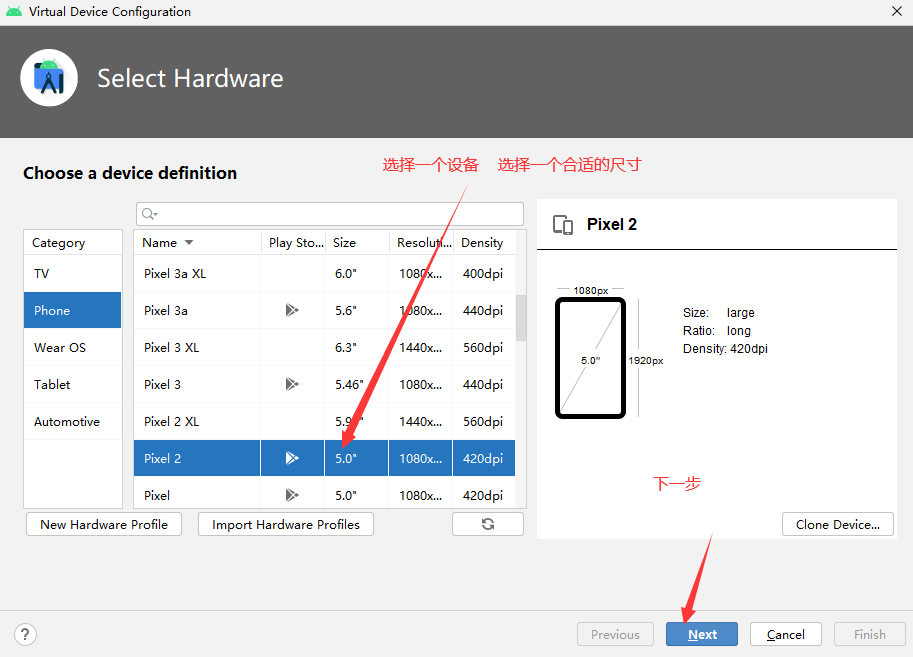Viewport: 913px width, 657px height.
Task: Click the Play Store column header
Action: 293,243
